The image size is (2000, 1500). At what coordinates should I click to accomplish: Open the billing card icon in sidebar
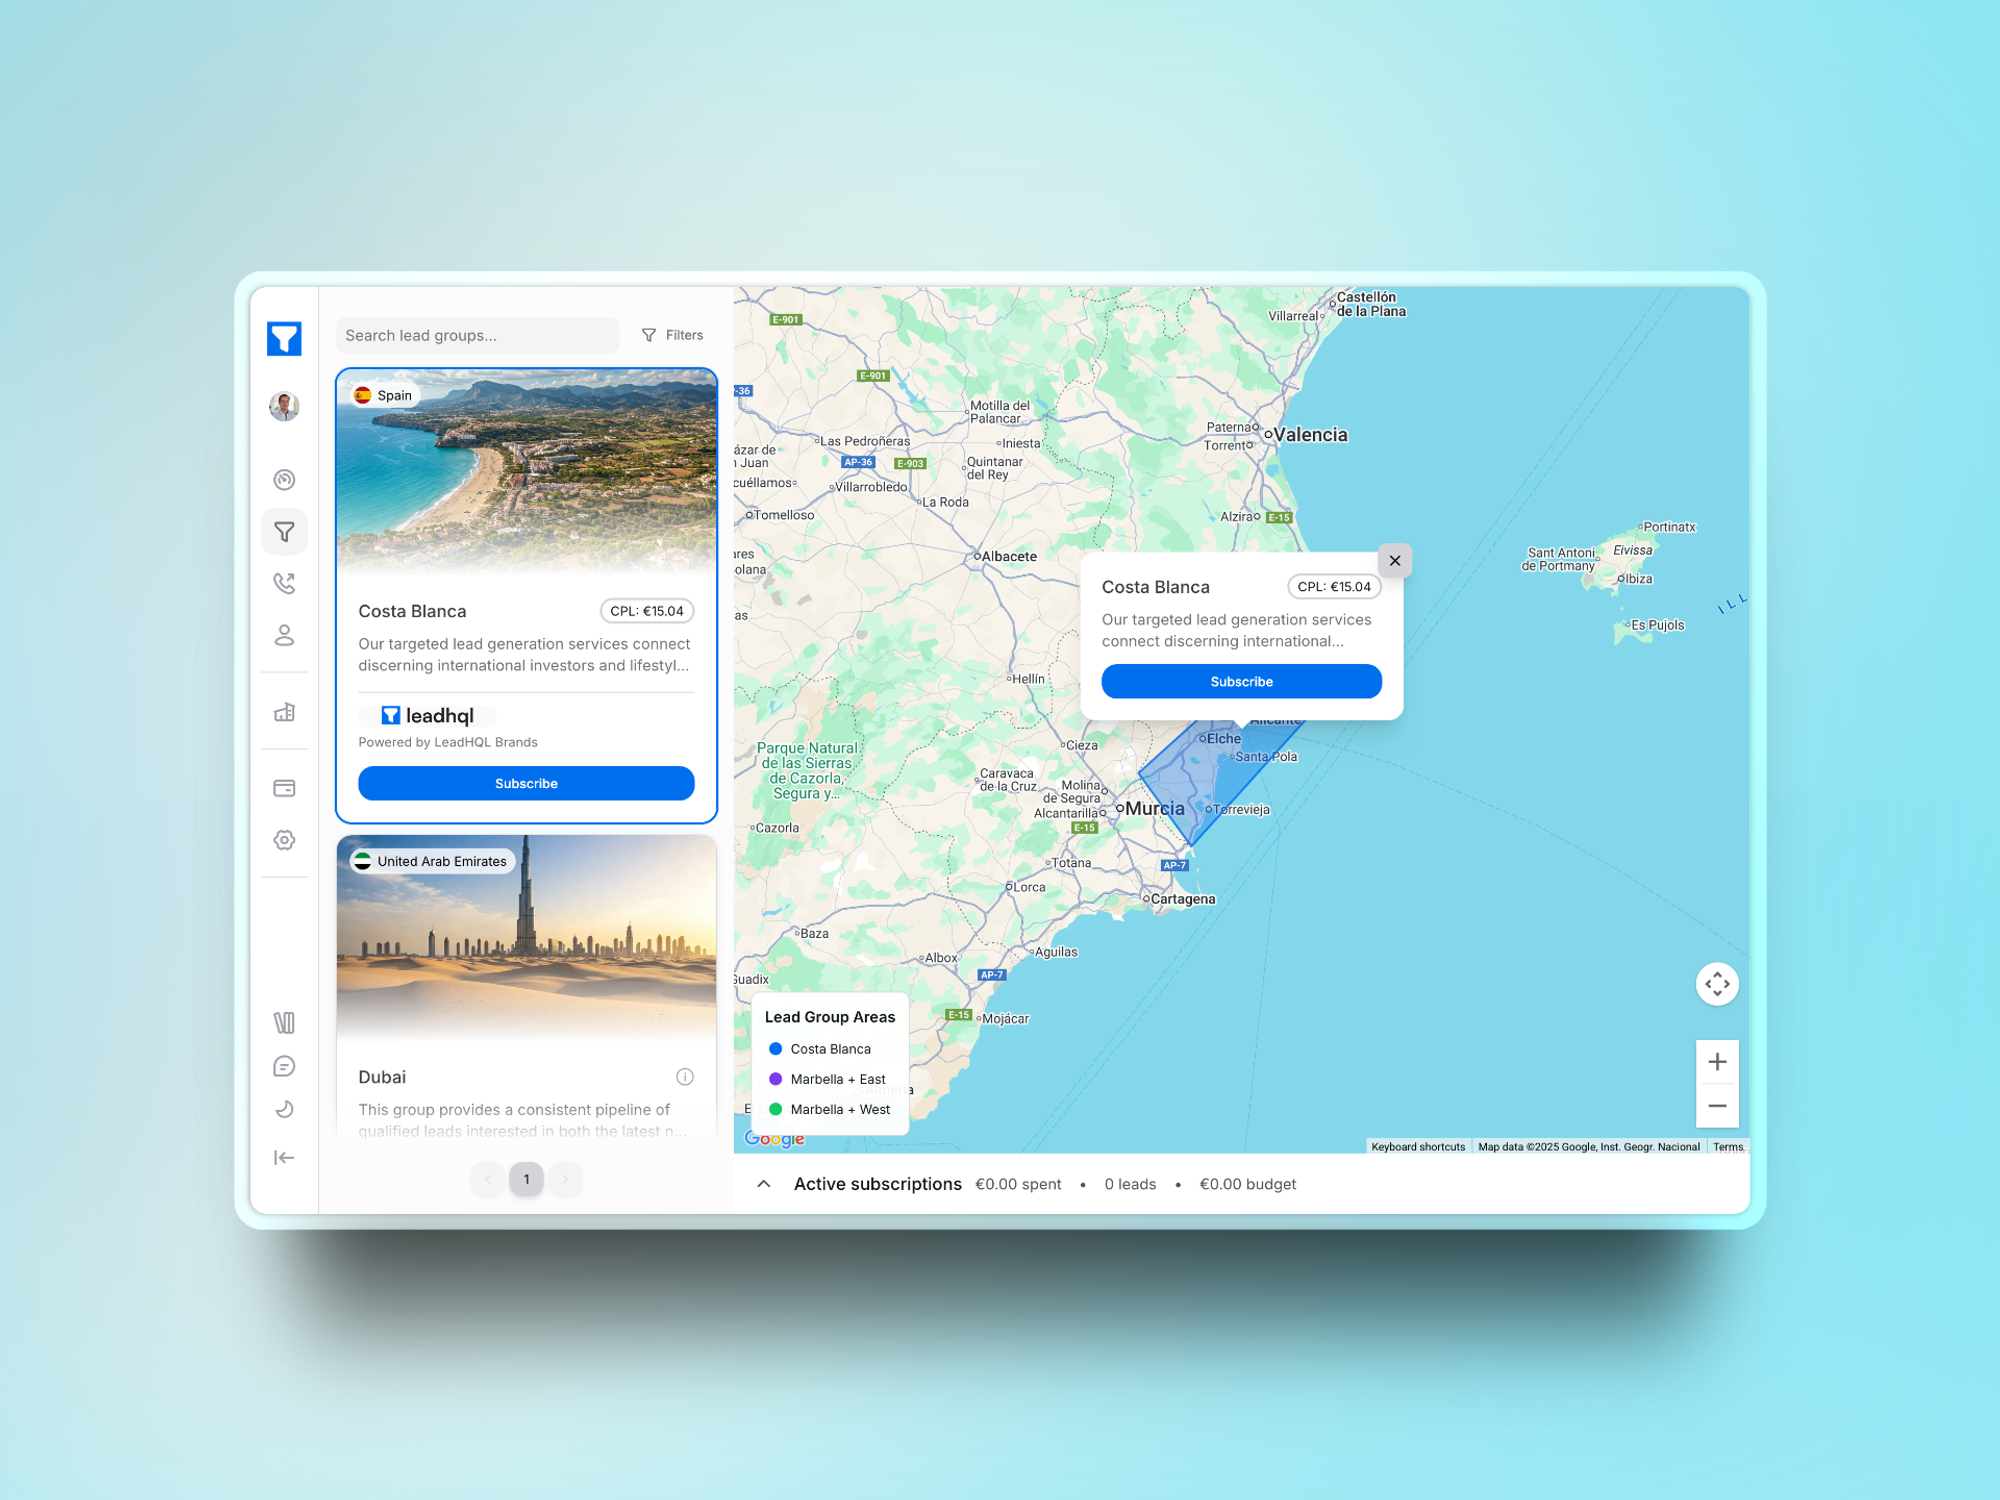(284, 788)
